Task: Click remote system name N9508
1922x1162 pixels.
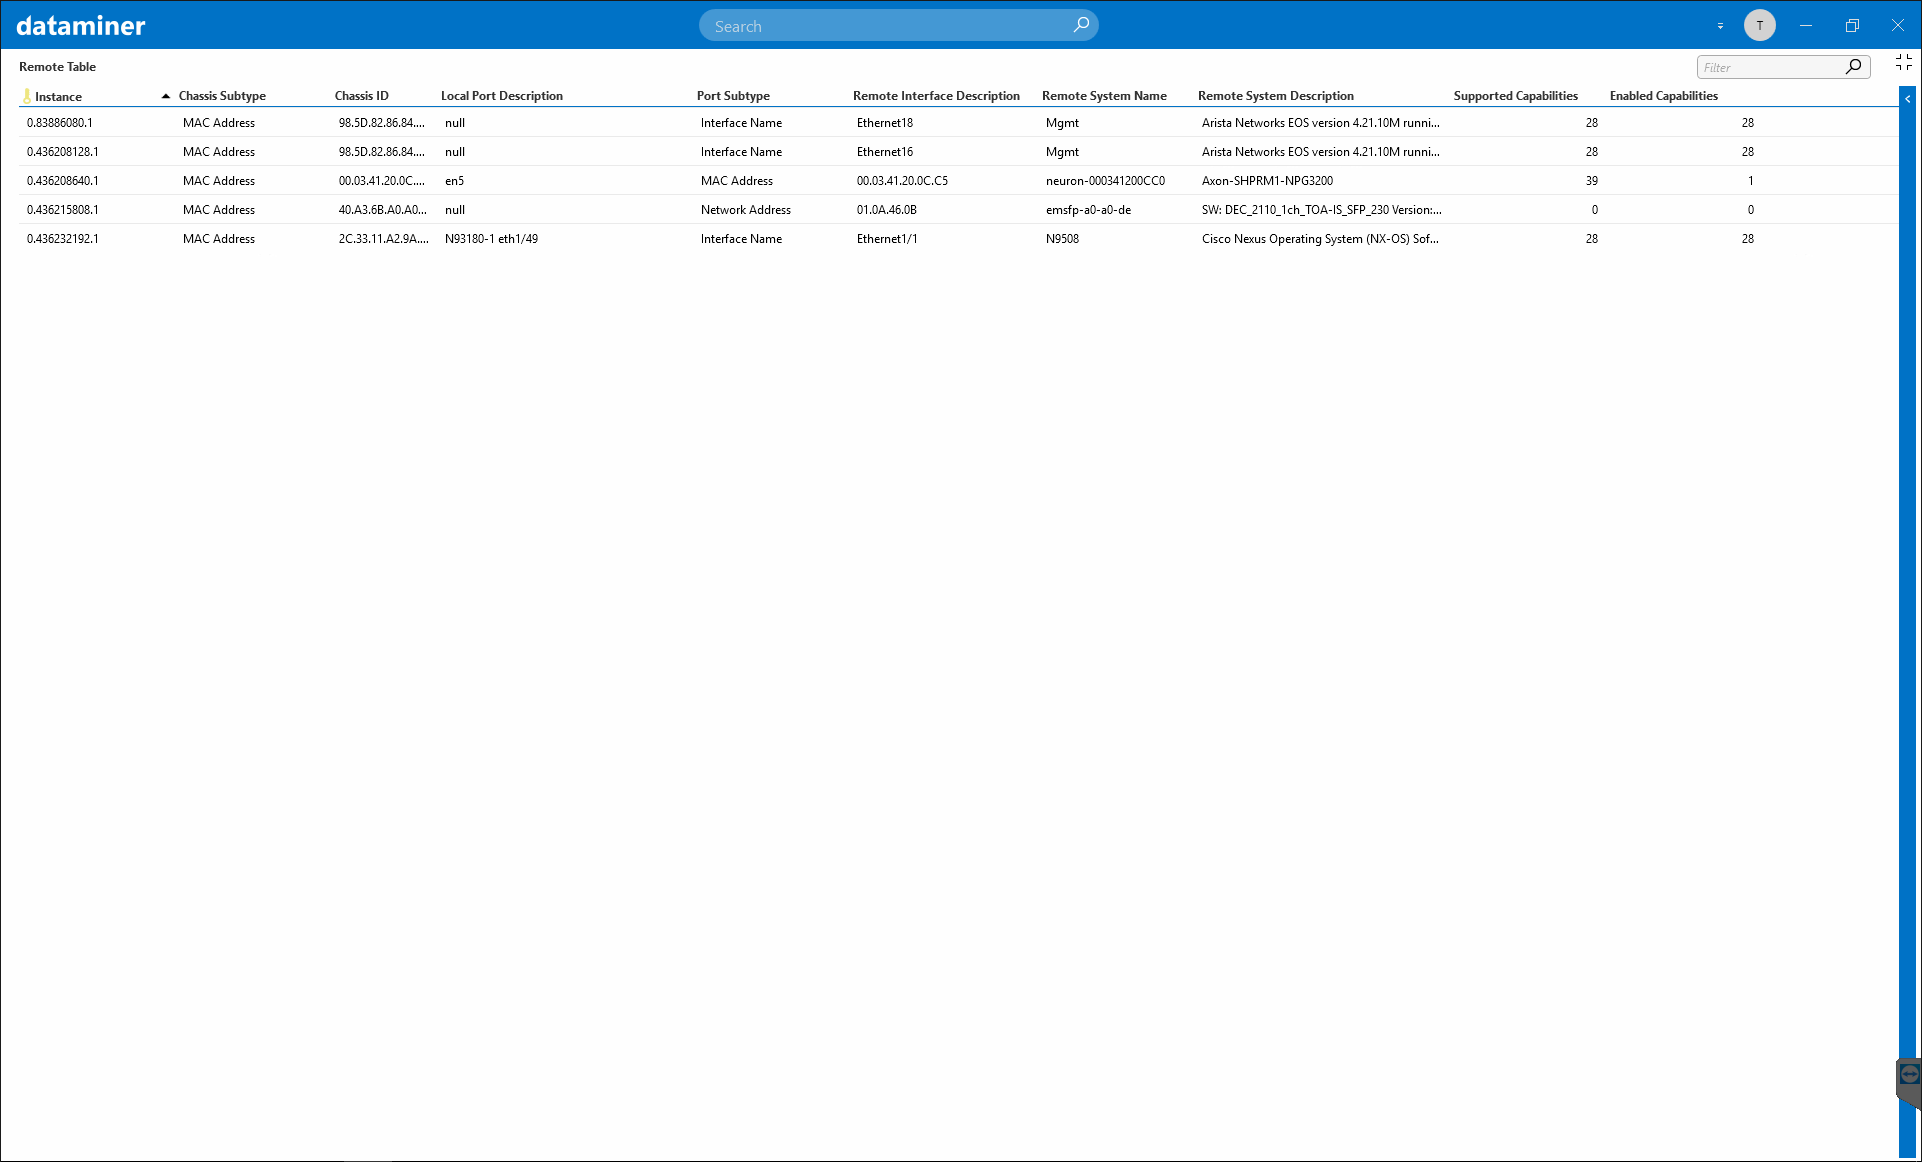Action: (1062, 239)
